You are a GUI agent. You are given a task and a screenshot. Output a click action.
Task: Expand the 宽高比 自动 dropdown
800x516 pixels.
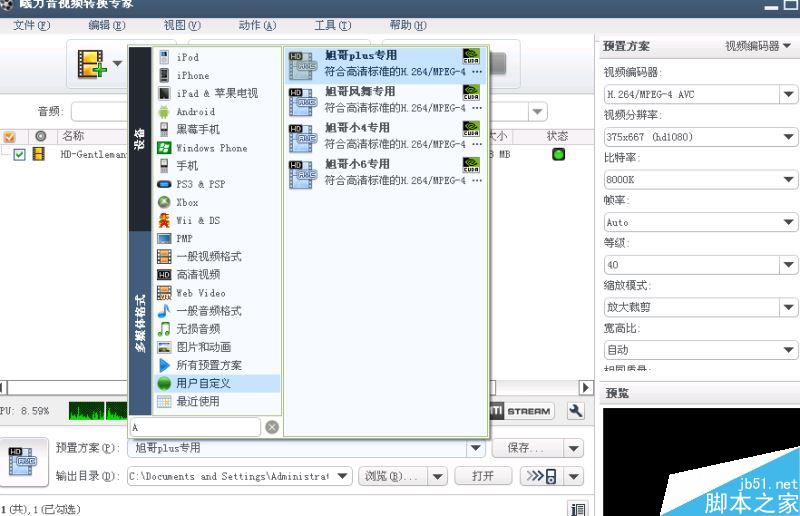click(788, 350)
